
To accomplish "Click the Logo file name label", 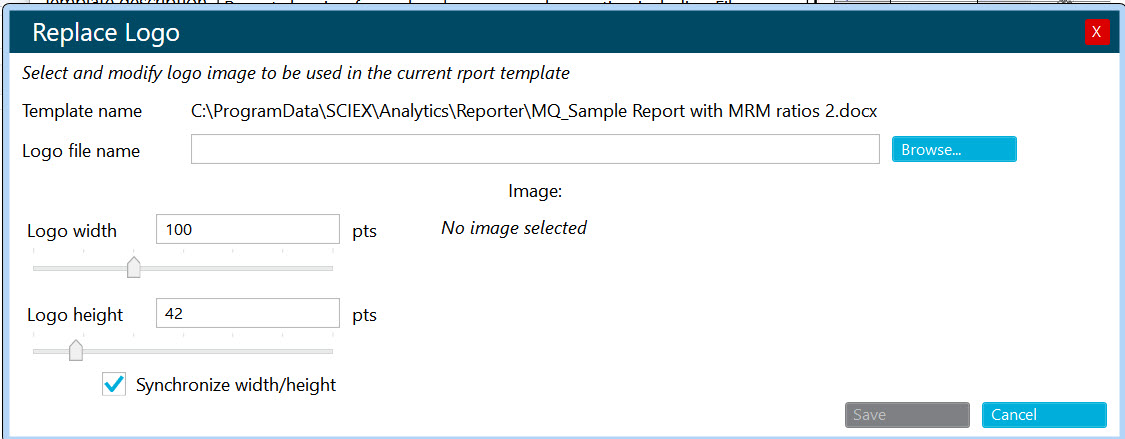I will point(81,151).
